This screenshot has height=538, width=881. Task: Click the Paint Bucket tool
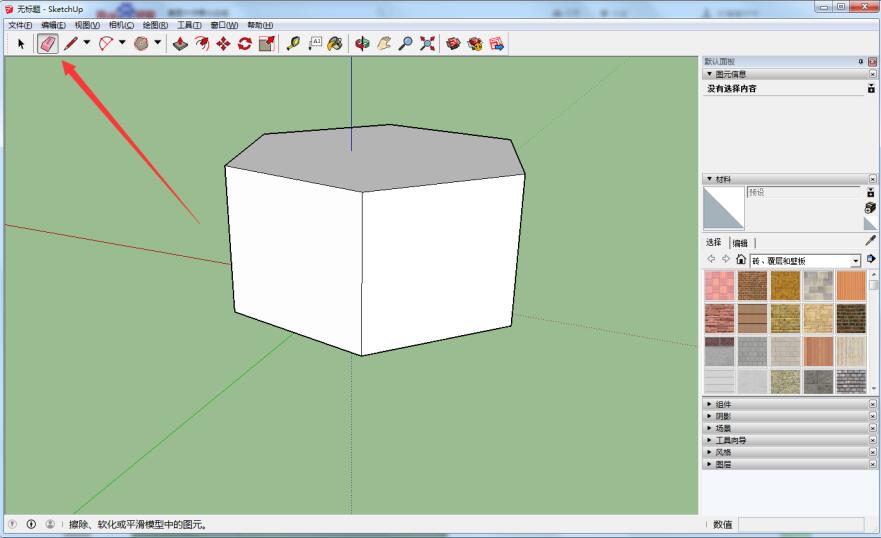(335, 43)
